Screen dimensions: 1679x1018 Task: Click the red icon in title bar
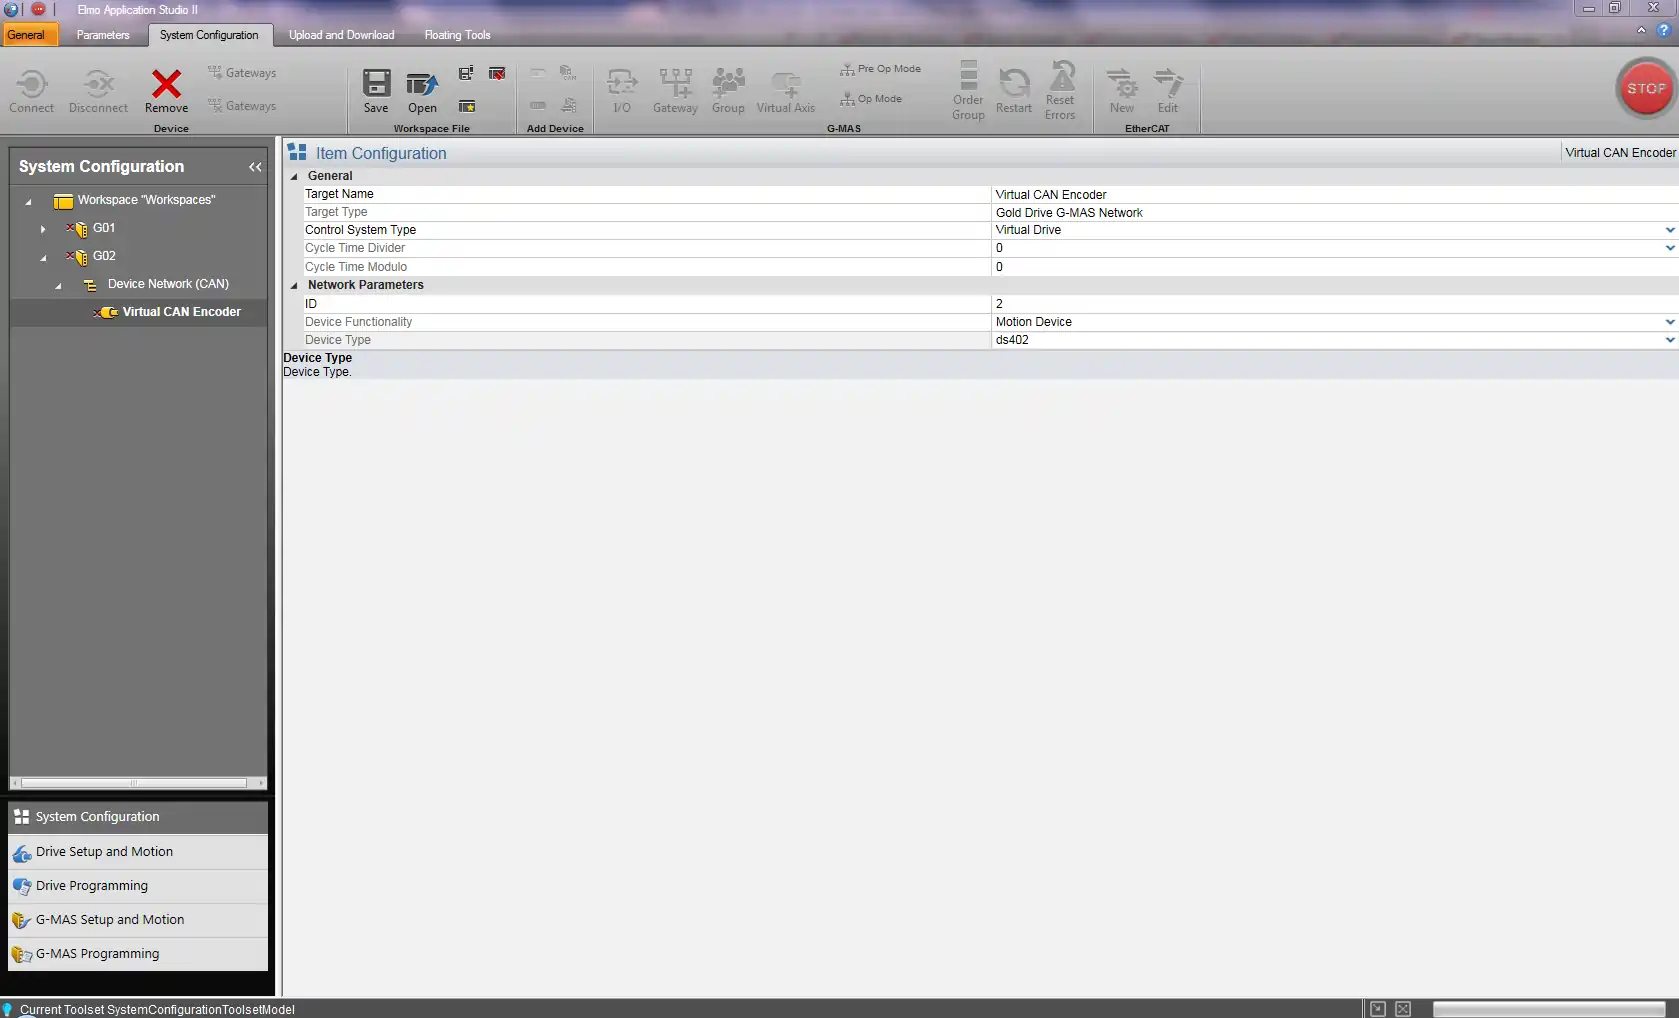click(x=38, y=9)
